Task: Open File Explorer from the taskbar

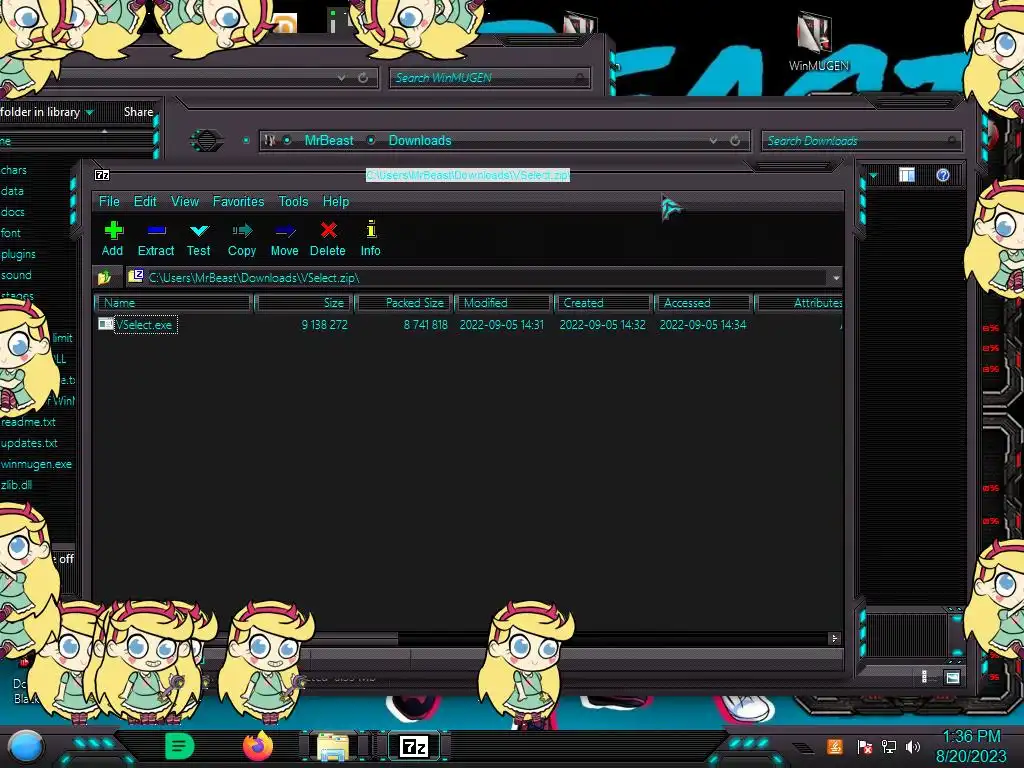Action: (333, 746)
